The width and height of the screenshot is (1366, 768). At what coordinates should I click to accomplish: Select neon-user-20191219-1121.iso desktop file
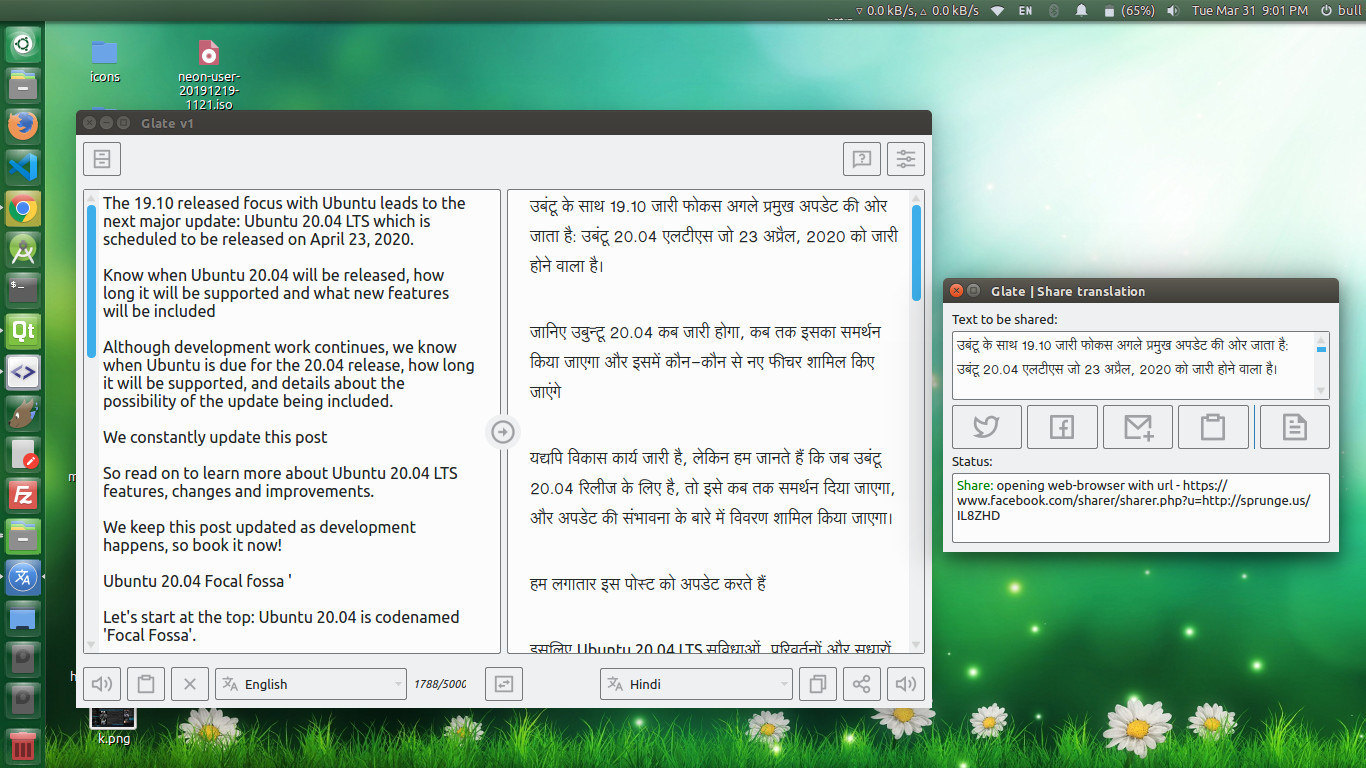(209, 75)
